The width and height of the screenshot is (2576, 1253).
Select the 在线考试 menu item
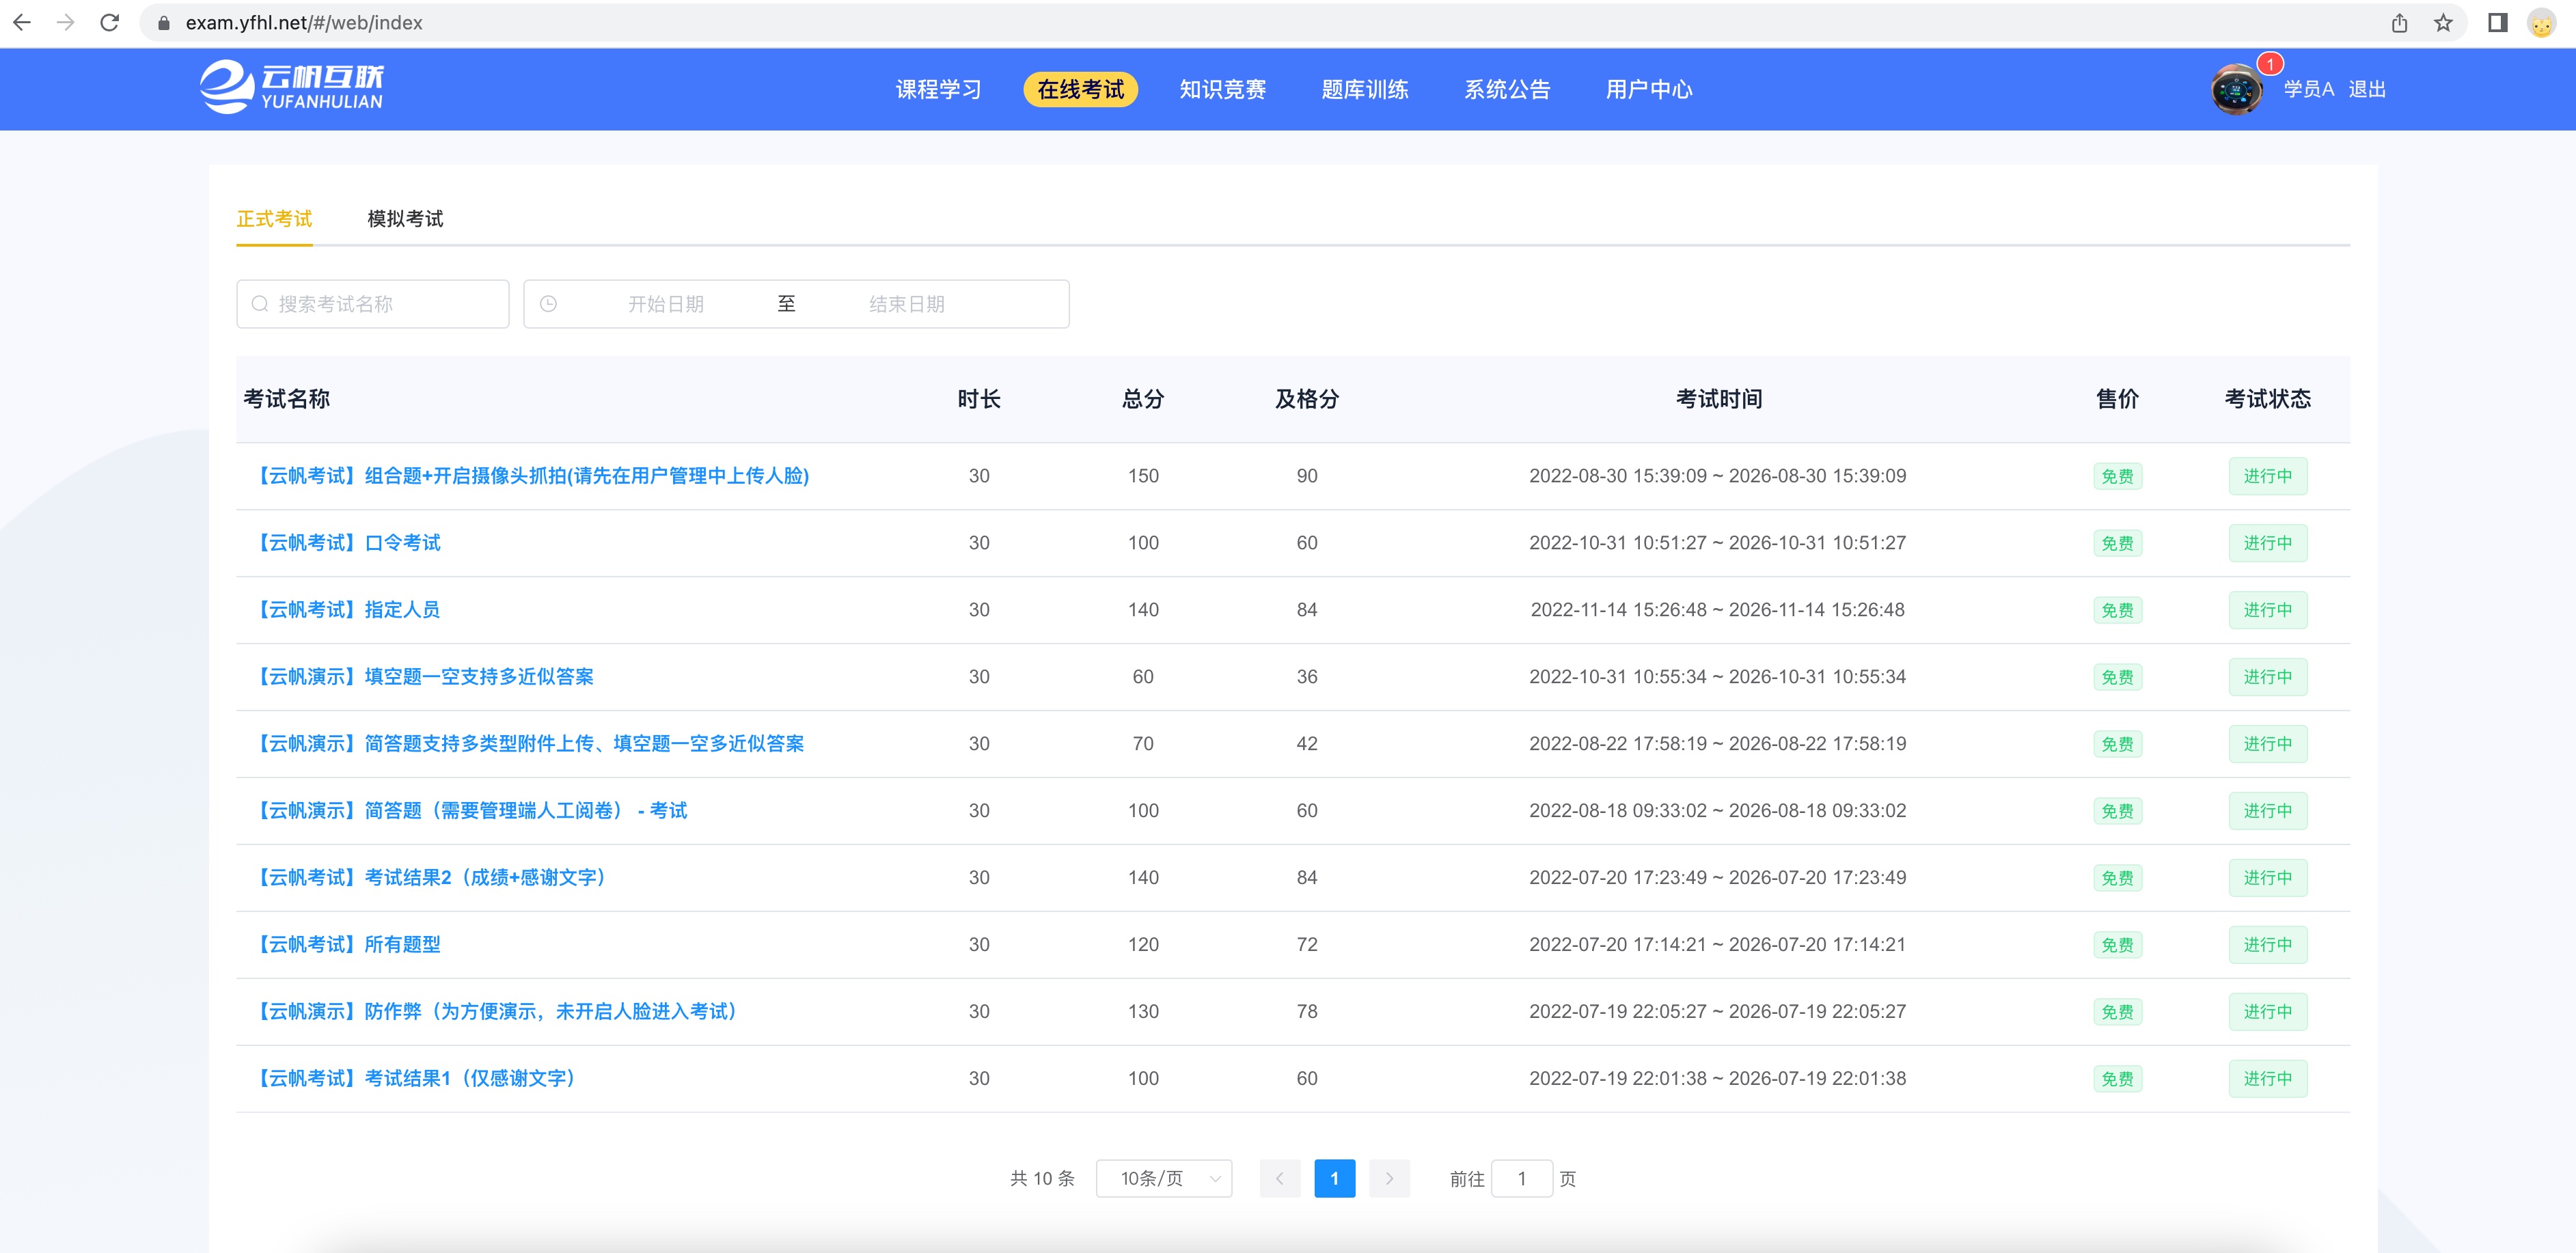tap(1080, 89)
